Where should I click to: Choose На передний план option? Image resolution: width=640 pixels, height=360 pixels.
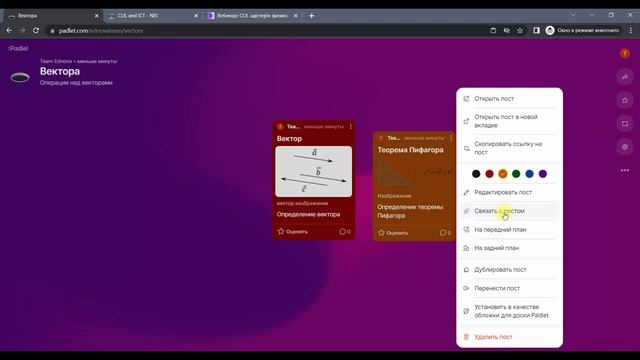point(509,229)
